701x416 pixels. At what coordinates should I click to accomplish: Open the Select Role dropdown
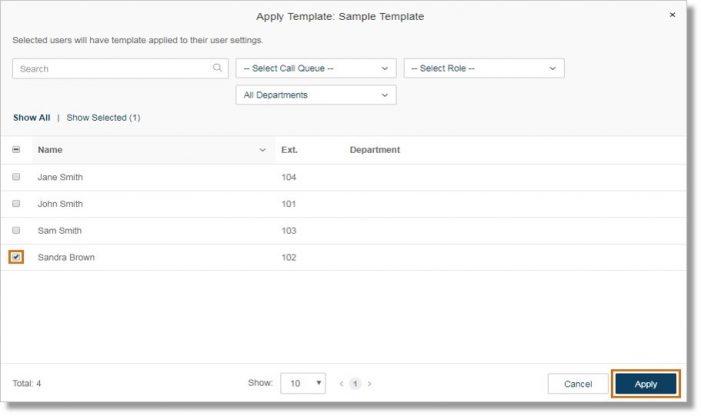coord(484,68)
